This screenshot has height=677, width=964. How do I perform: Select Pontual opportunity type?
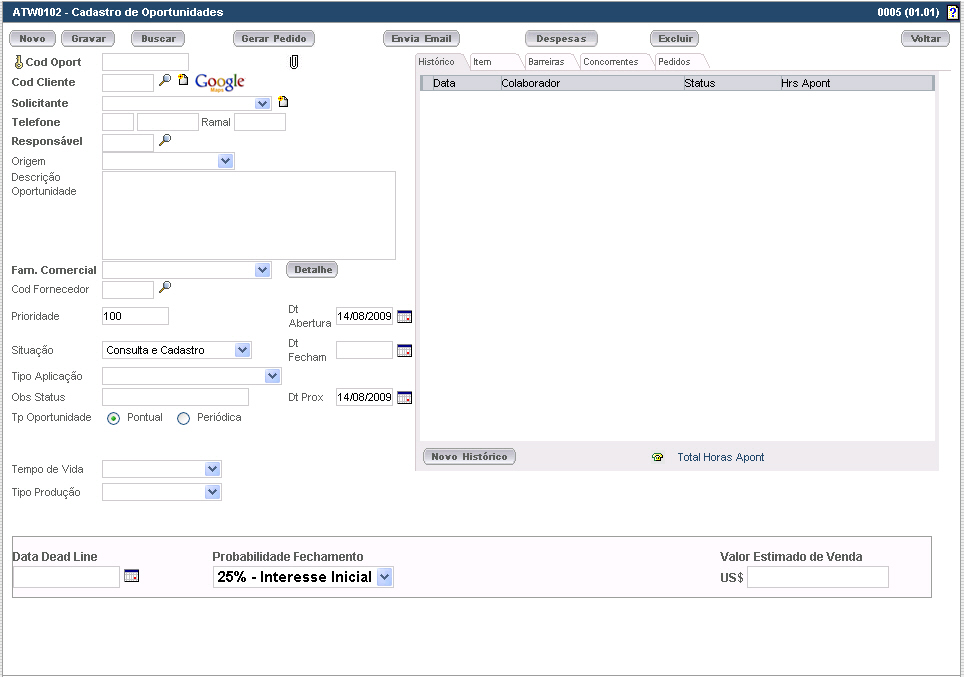(113, 418)
